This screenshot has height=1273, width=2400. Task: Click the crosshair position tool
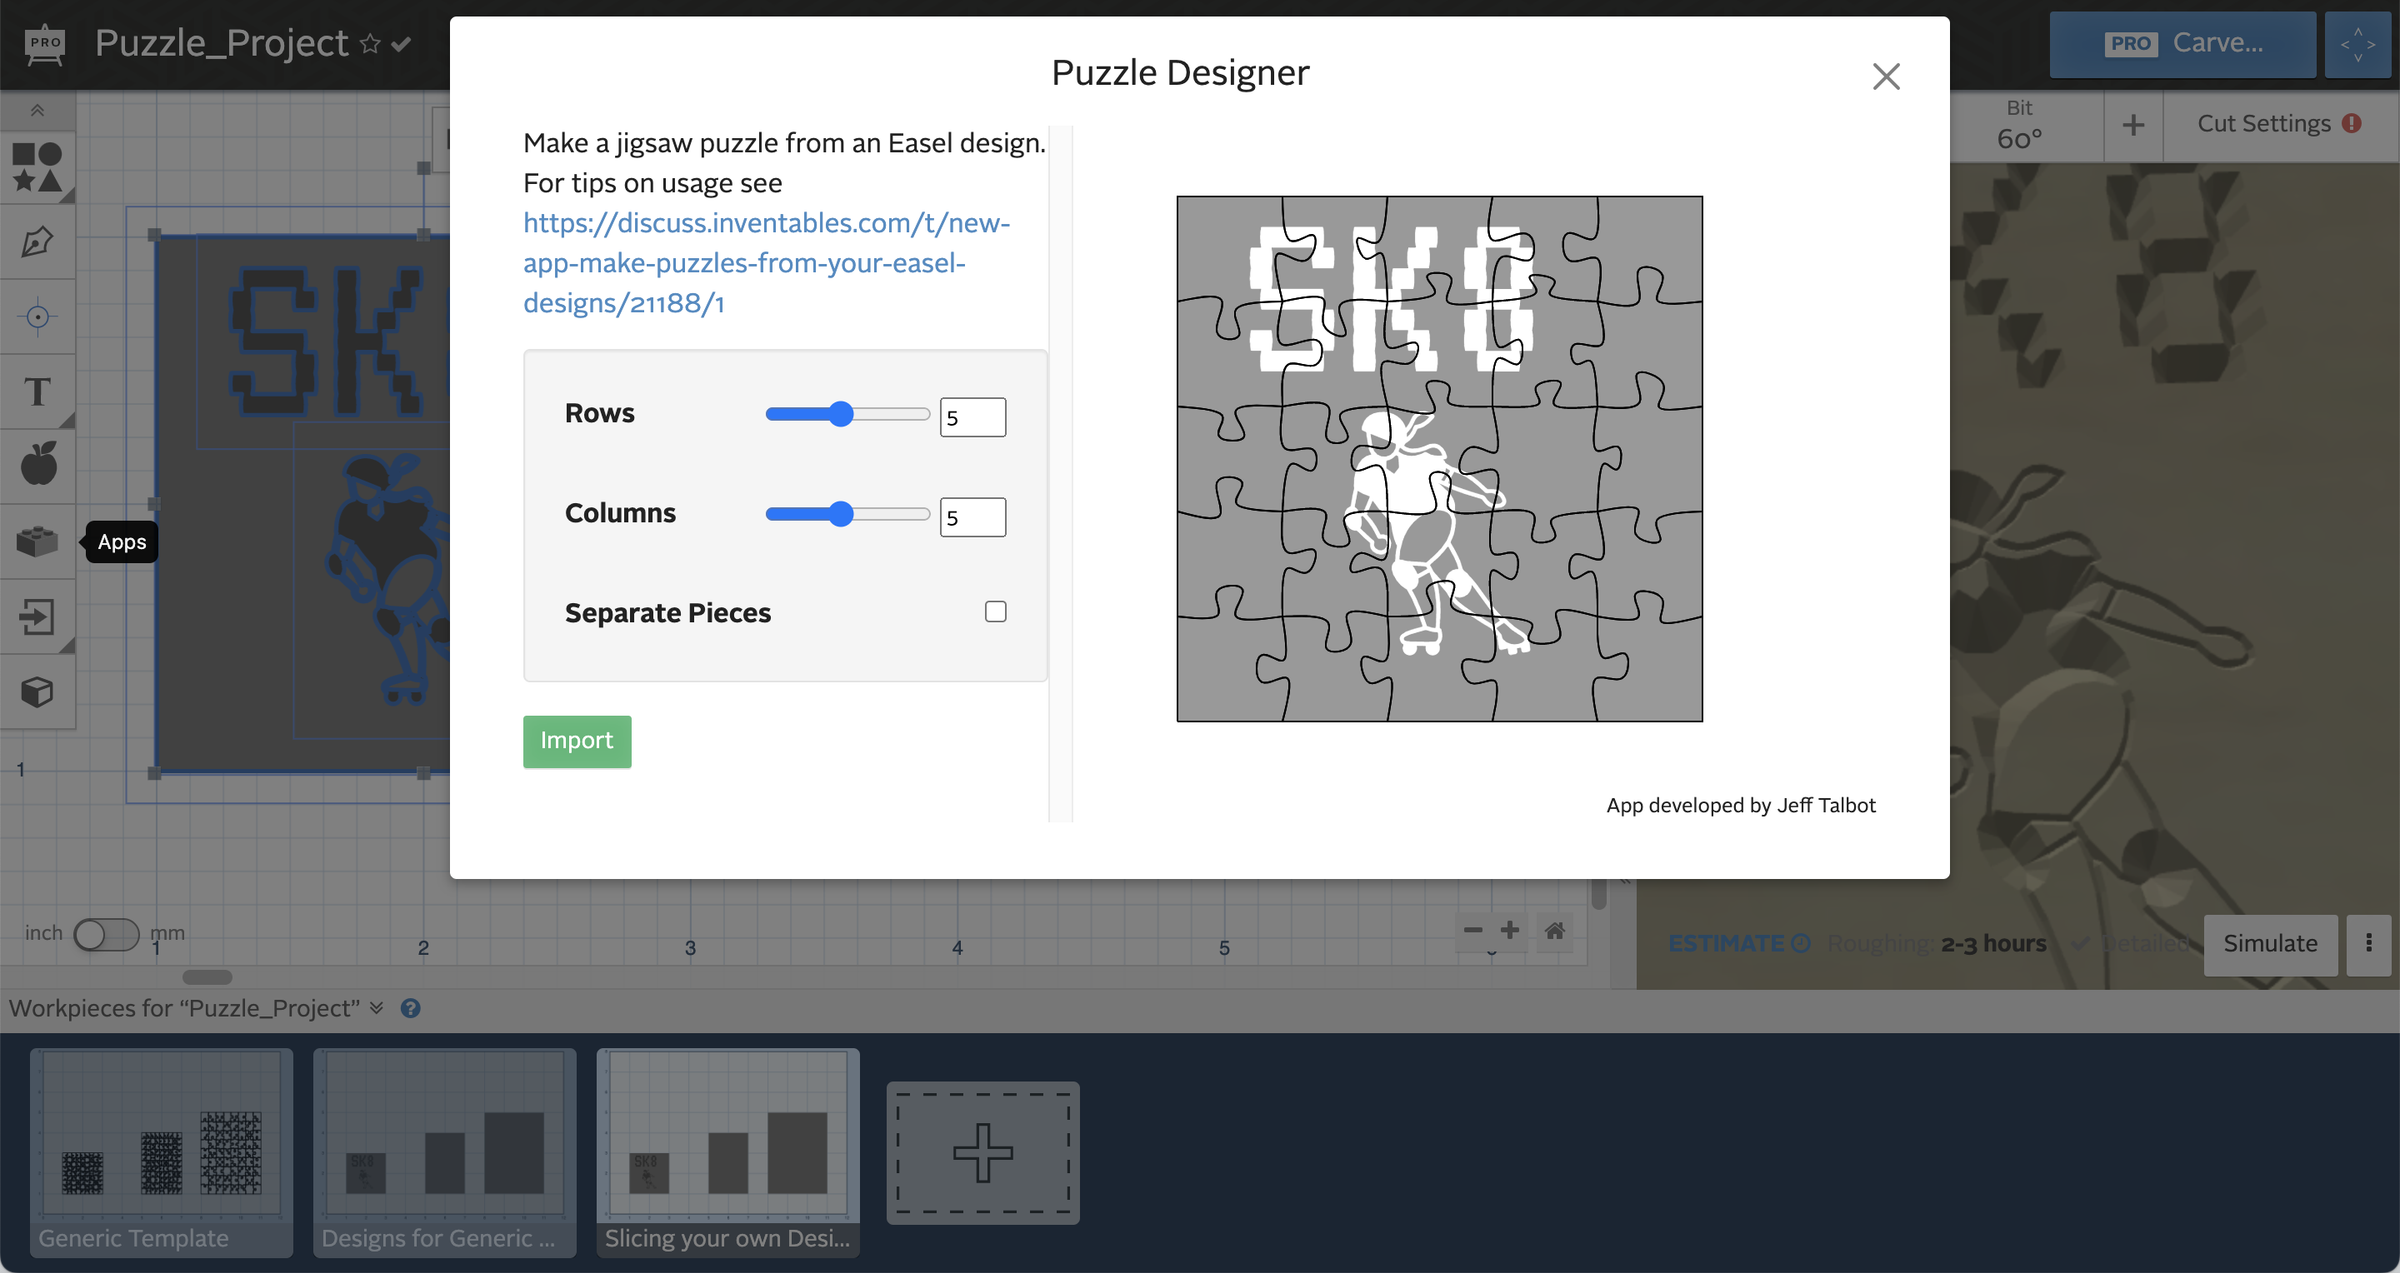[x=38, y=317]
